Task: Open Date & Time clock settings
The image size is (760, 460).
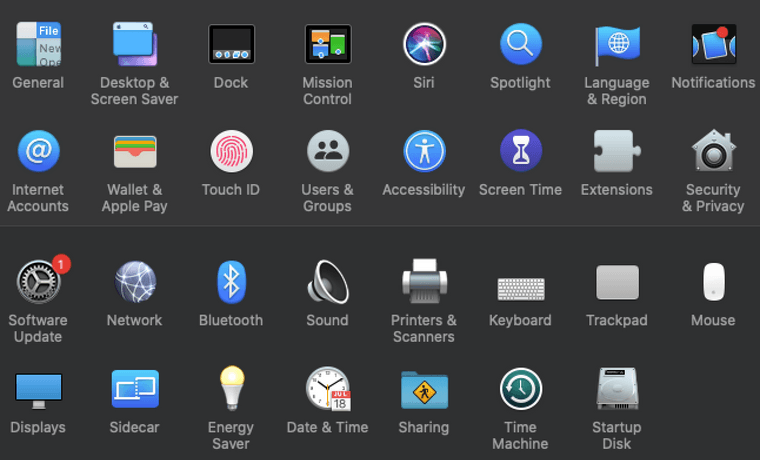Action: tap(328, 389)
